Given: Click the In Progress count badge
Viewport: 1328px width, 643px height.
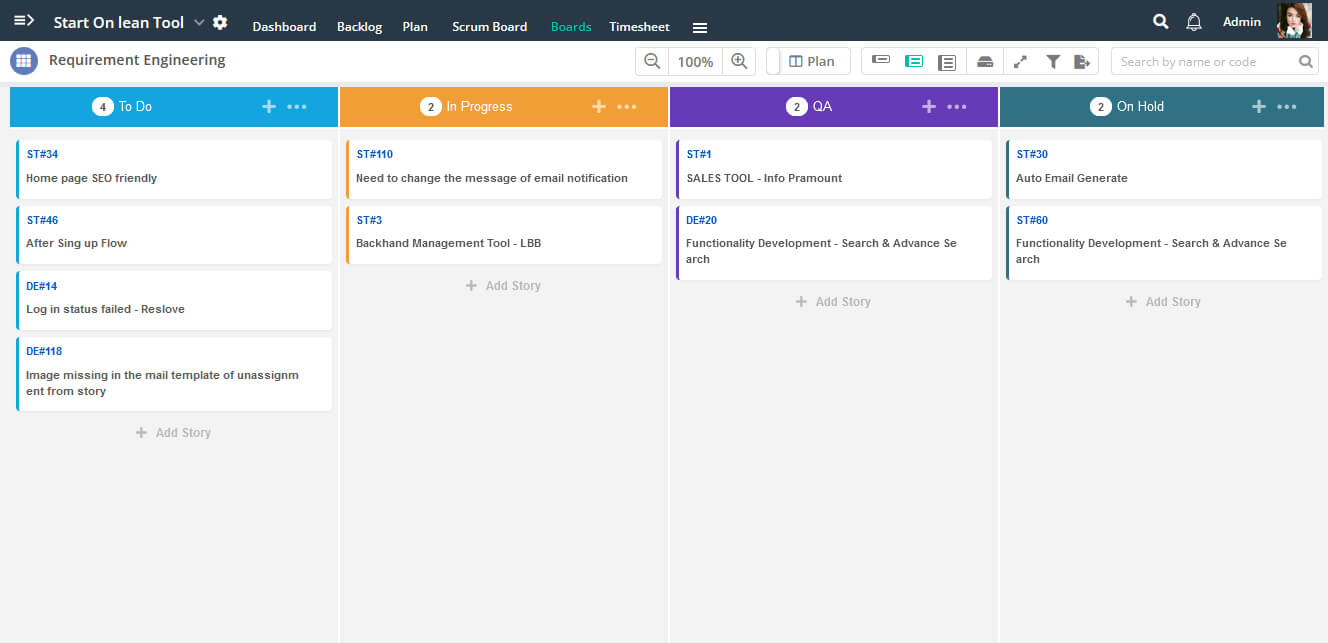Looking at the screenshot, I should (431, 107).
